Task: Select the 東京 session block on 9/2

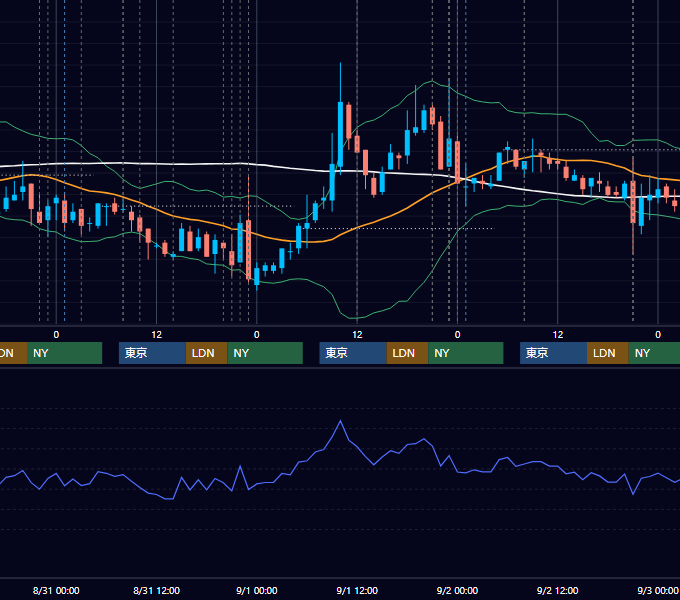Action: (553, 353)
